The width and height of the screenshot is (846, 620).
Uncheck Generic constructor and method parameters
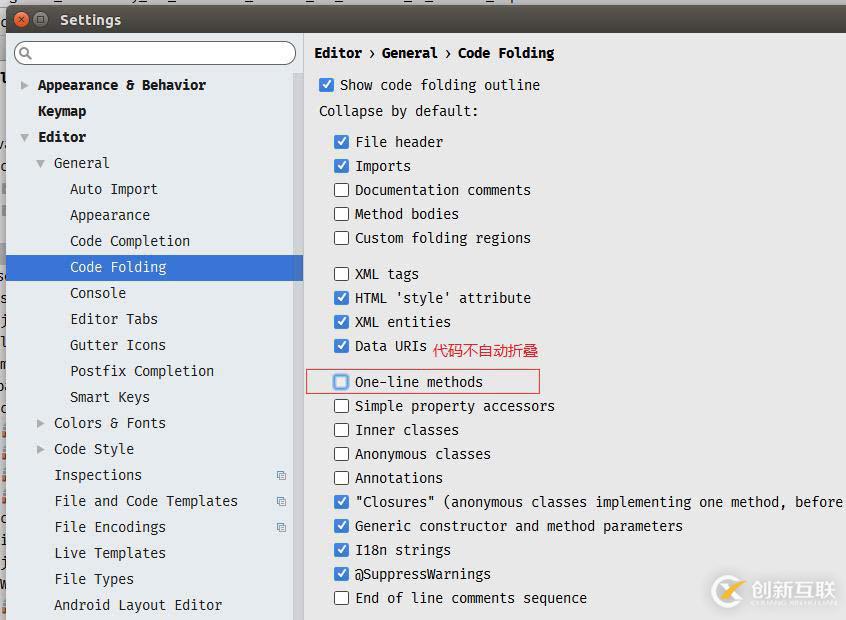tap(342, 526)
